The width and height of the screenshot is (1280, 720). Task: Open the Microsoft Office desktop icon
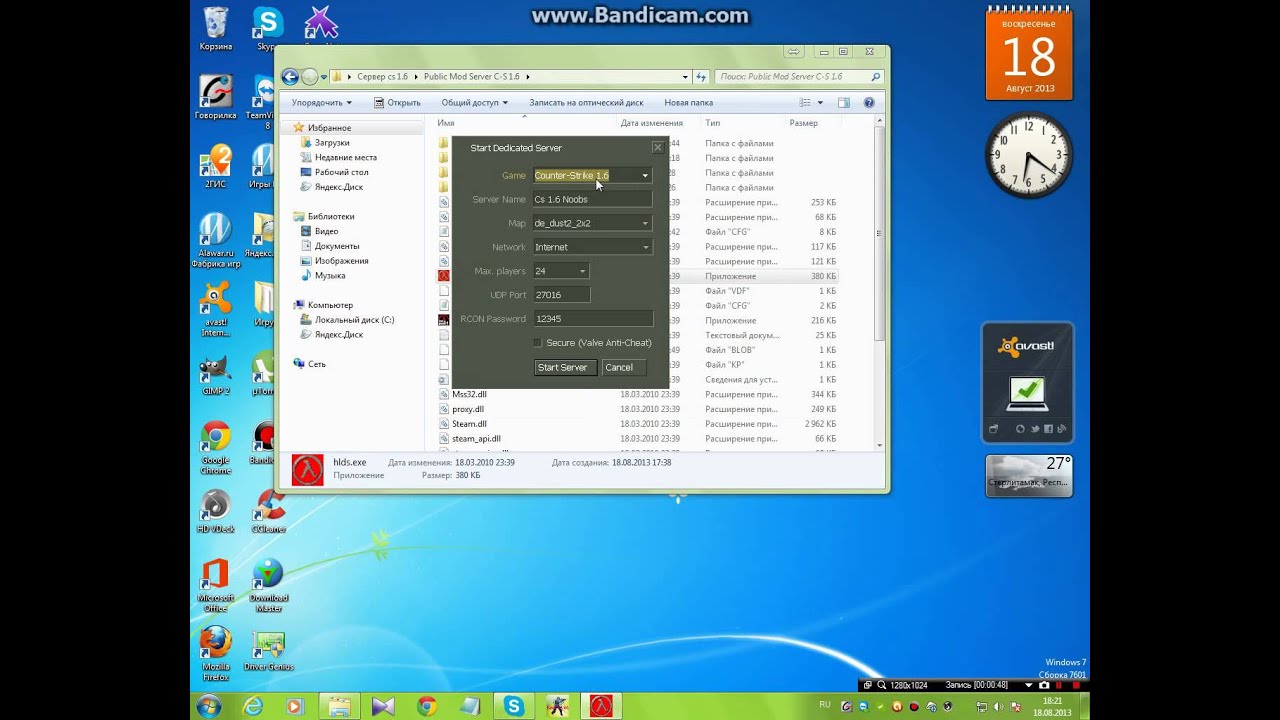[x=215, y=586]
